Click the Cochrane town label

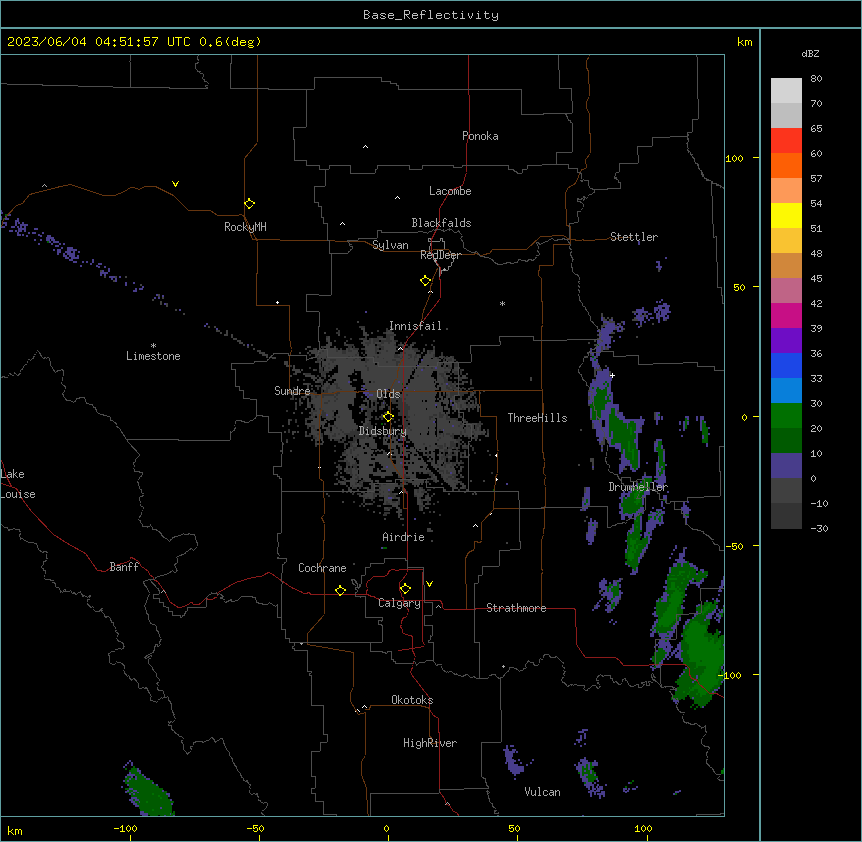(x=322, y=568)
